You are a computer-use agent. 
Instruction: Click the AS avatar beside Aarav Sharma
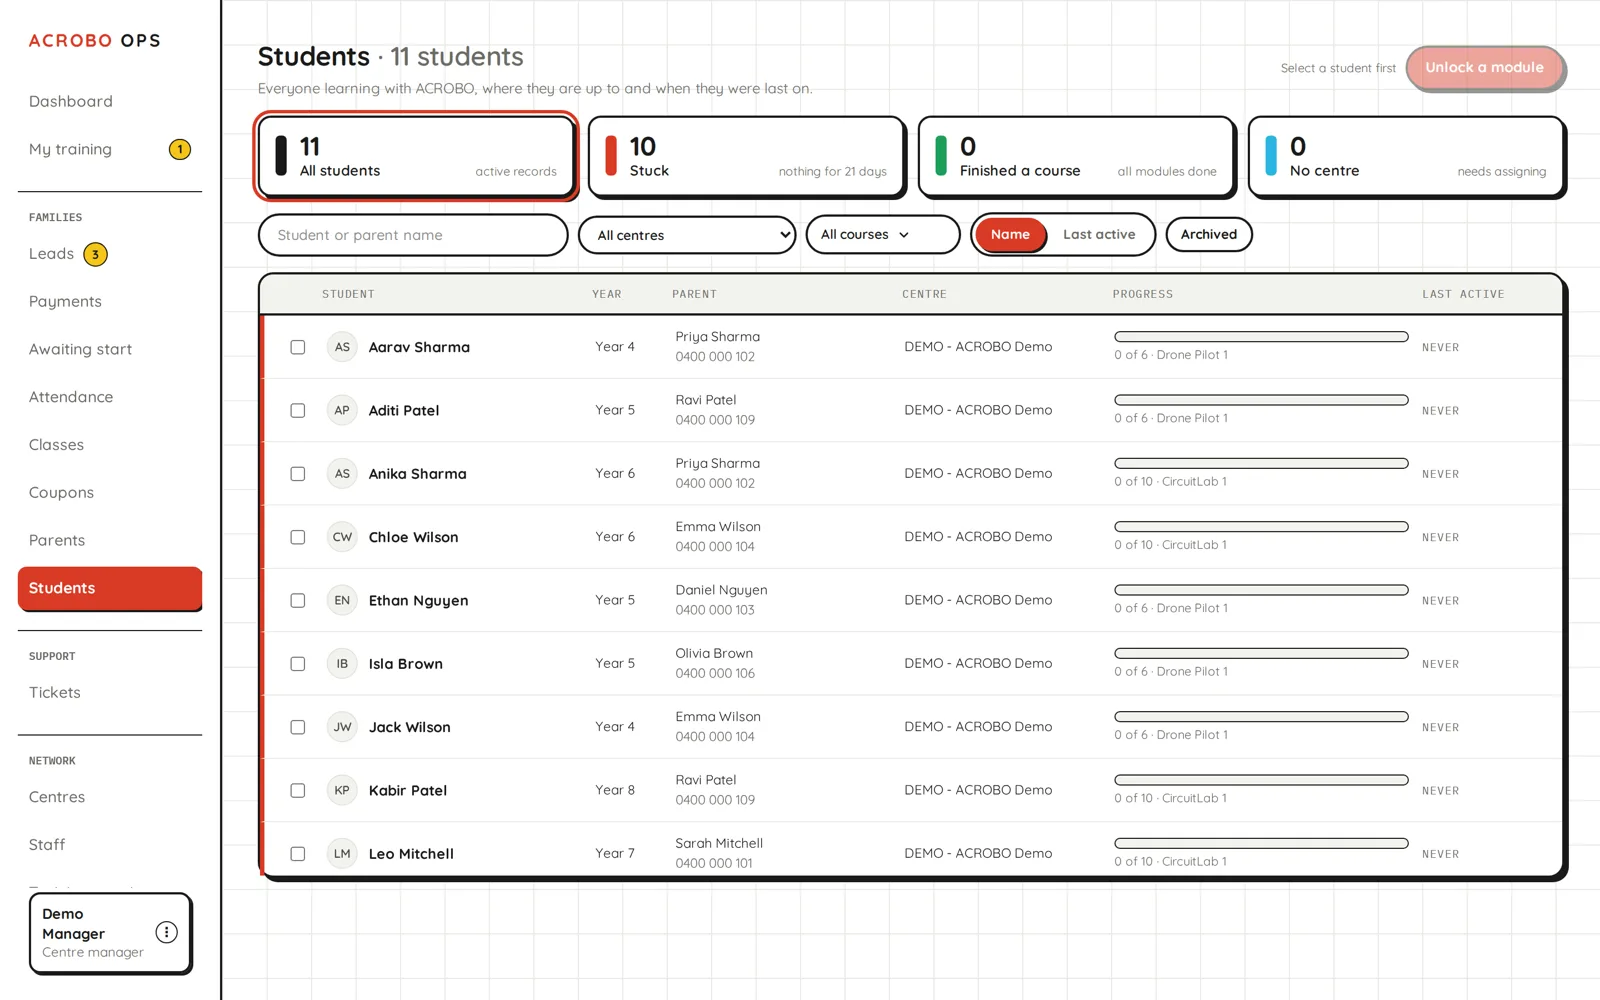(342, 347)
